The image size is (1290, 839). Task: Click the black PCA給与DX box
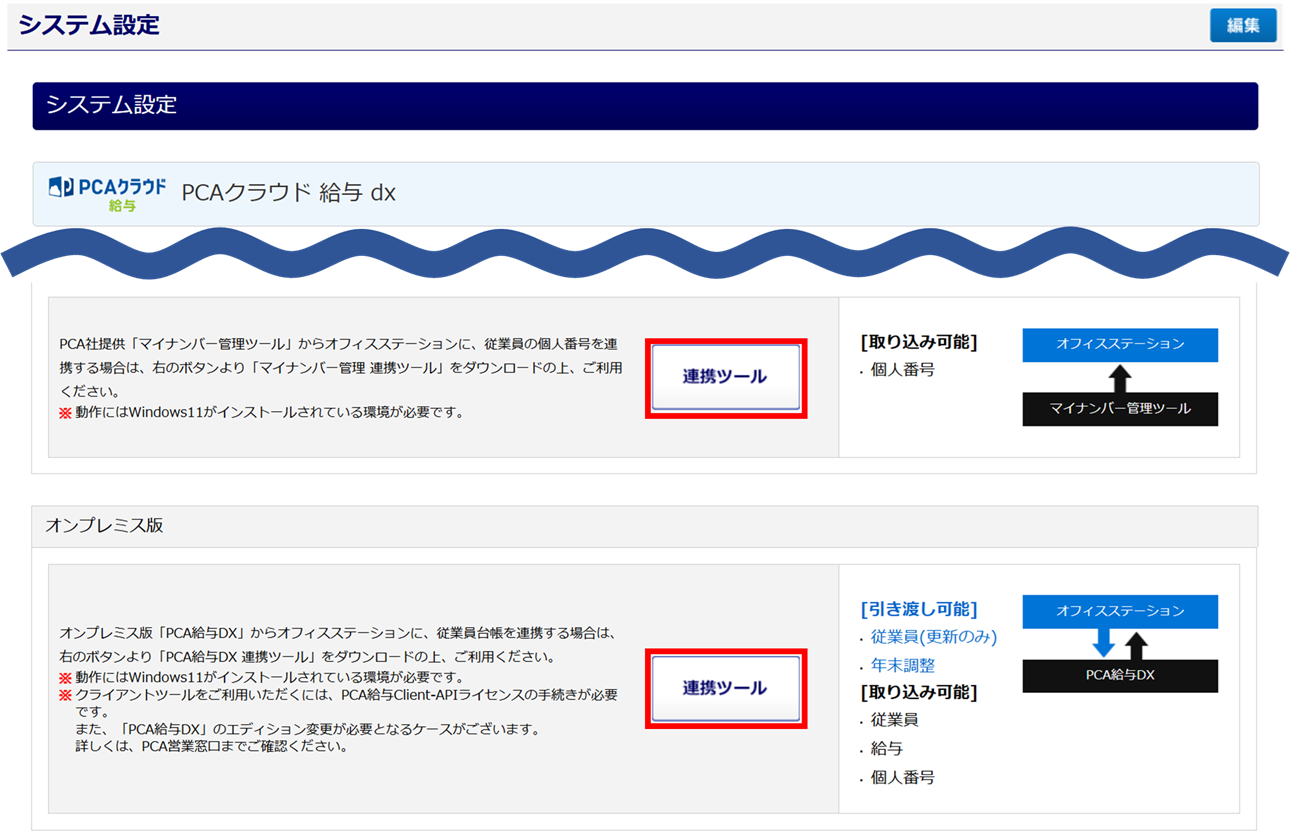(x=1120, y=676)
